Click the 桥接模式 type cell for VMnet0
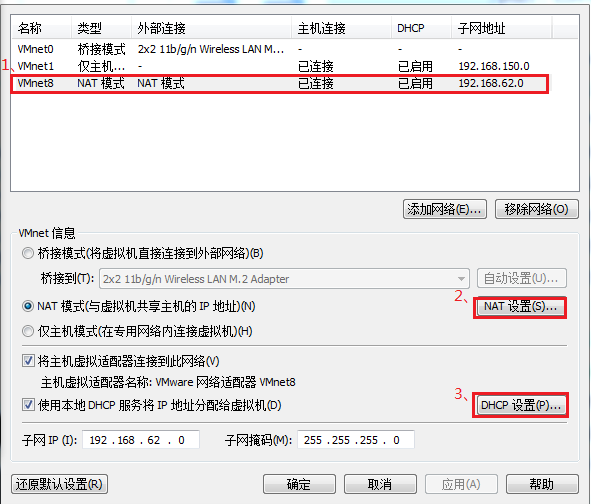This screenshot has height=504, width=591. tap(101, 49)
